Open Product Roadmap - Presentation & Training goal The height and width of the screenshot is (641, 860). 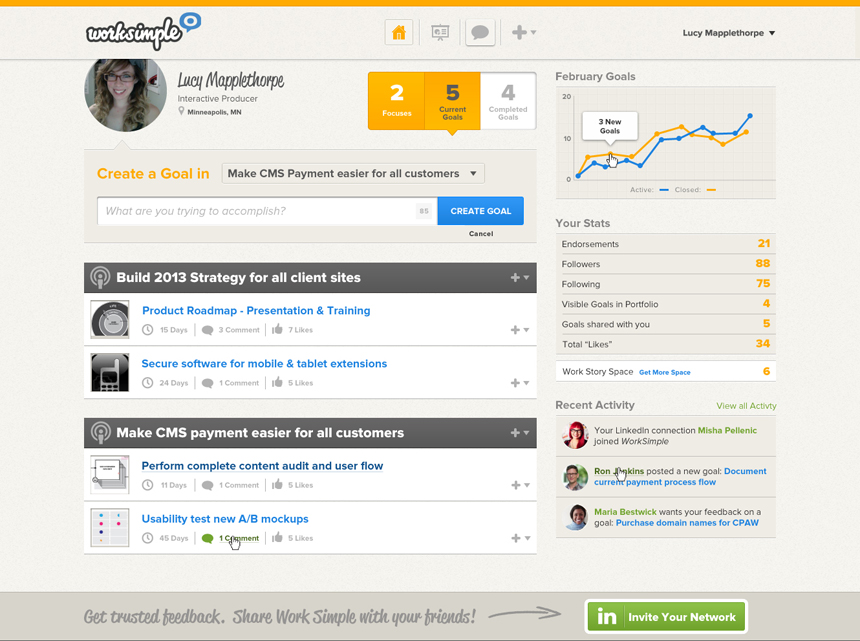(x=256, y=310)
